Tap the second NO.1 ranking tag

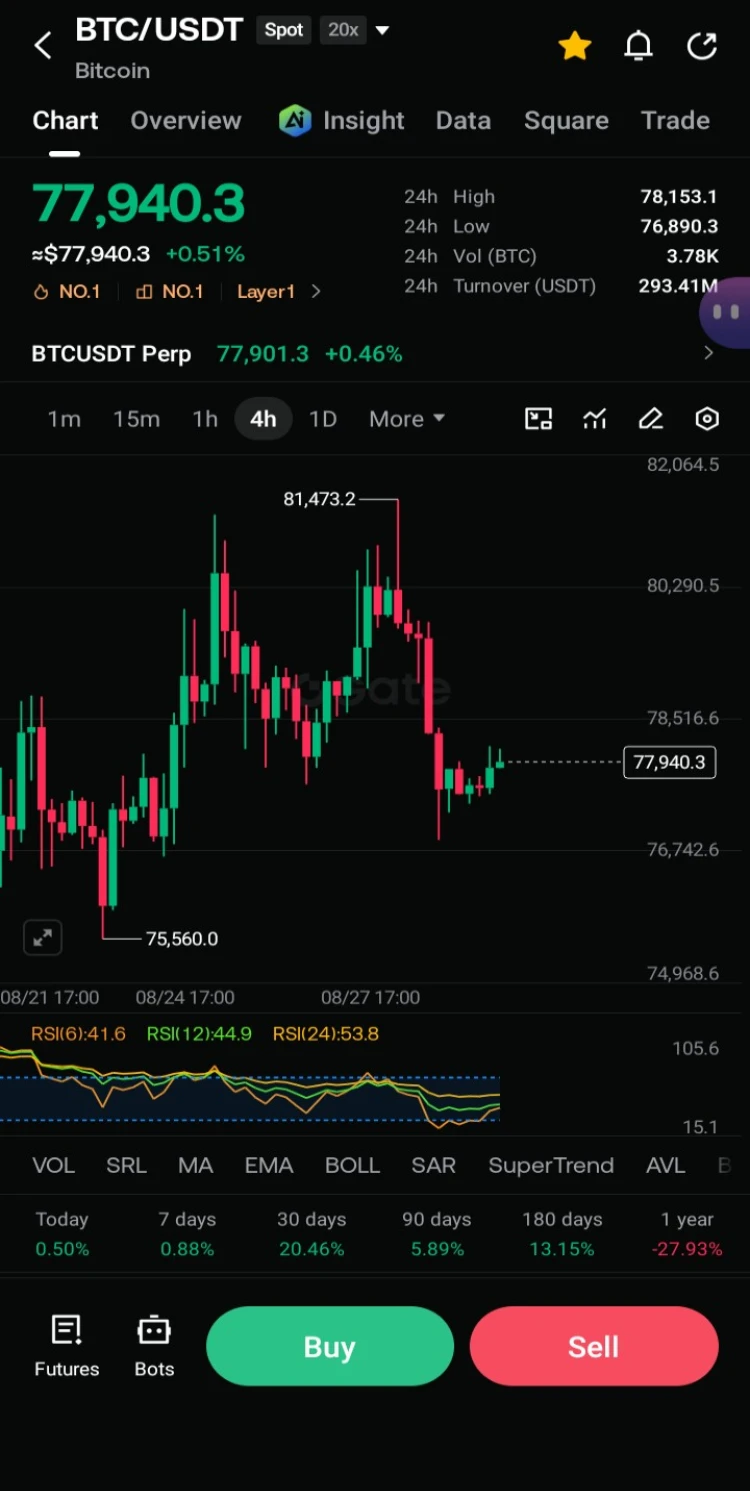[x=169, y=292]
